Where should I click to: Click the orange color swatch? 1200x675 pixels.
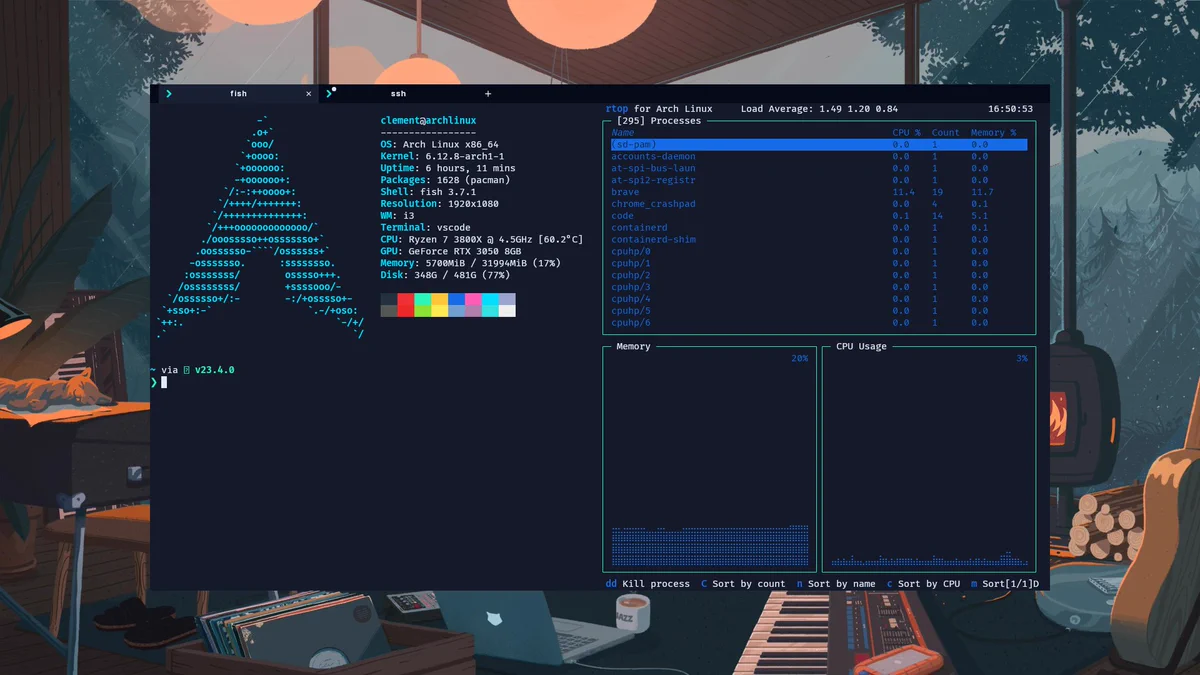pos(439,299)
